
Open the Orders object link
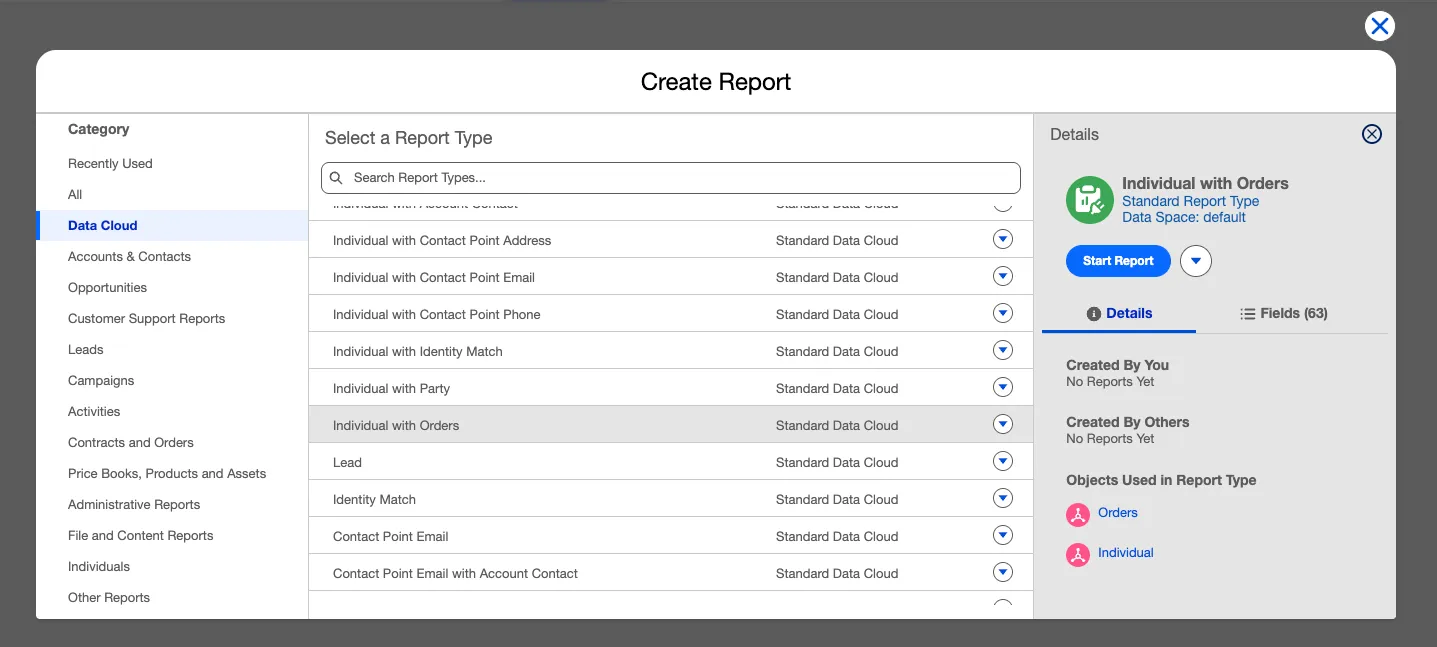click(1117, 513)
